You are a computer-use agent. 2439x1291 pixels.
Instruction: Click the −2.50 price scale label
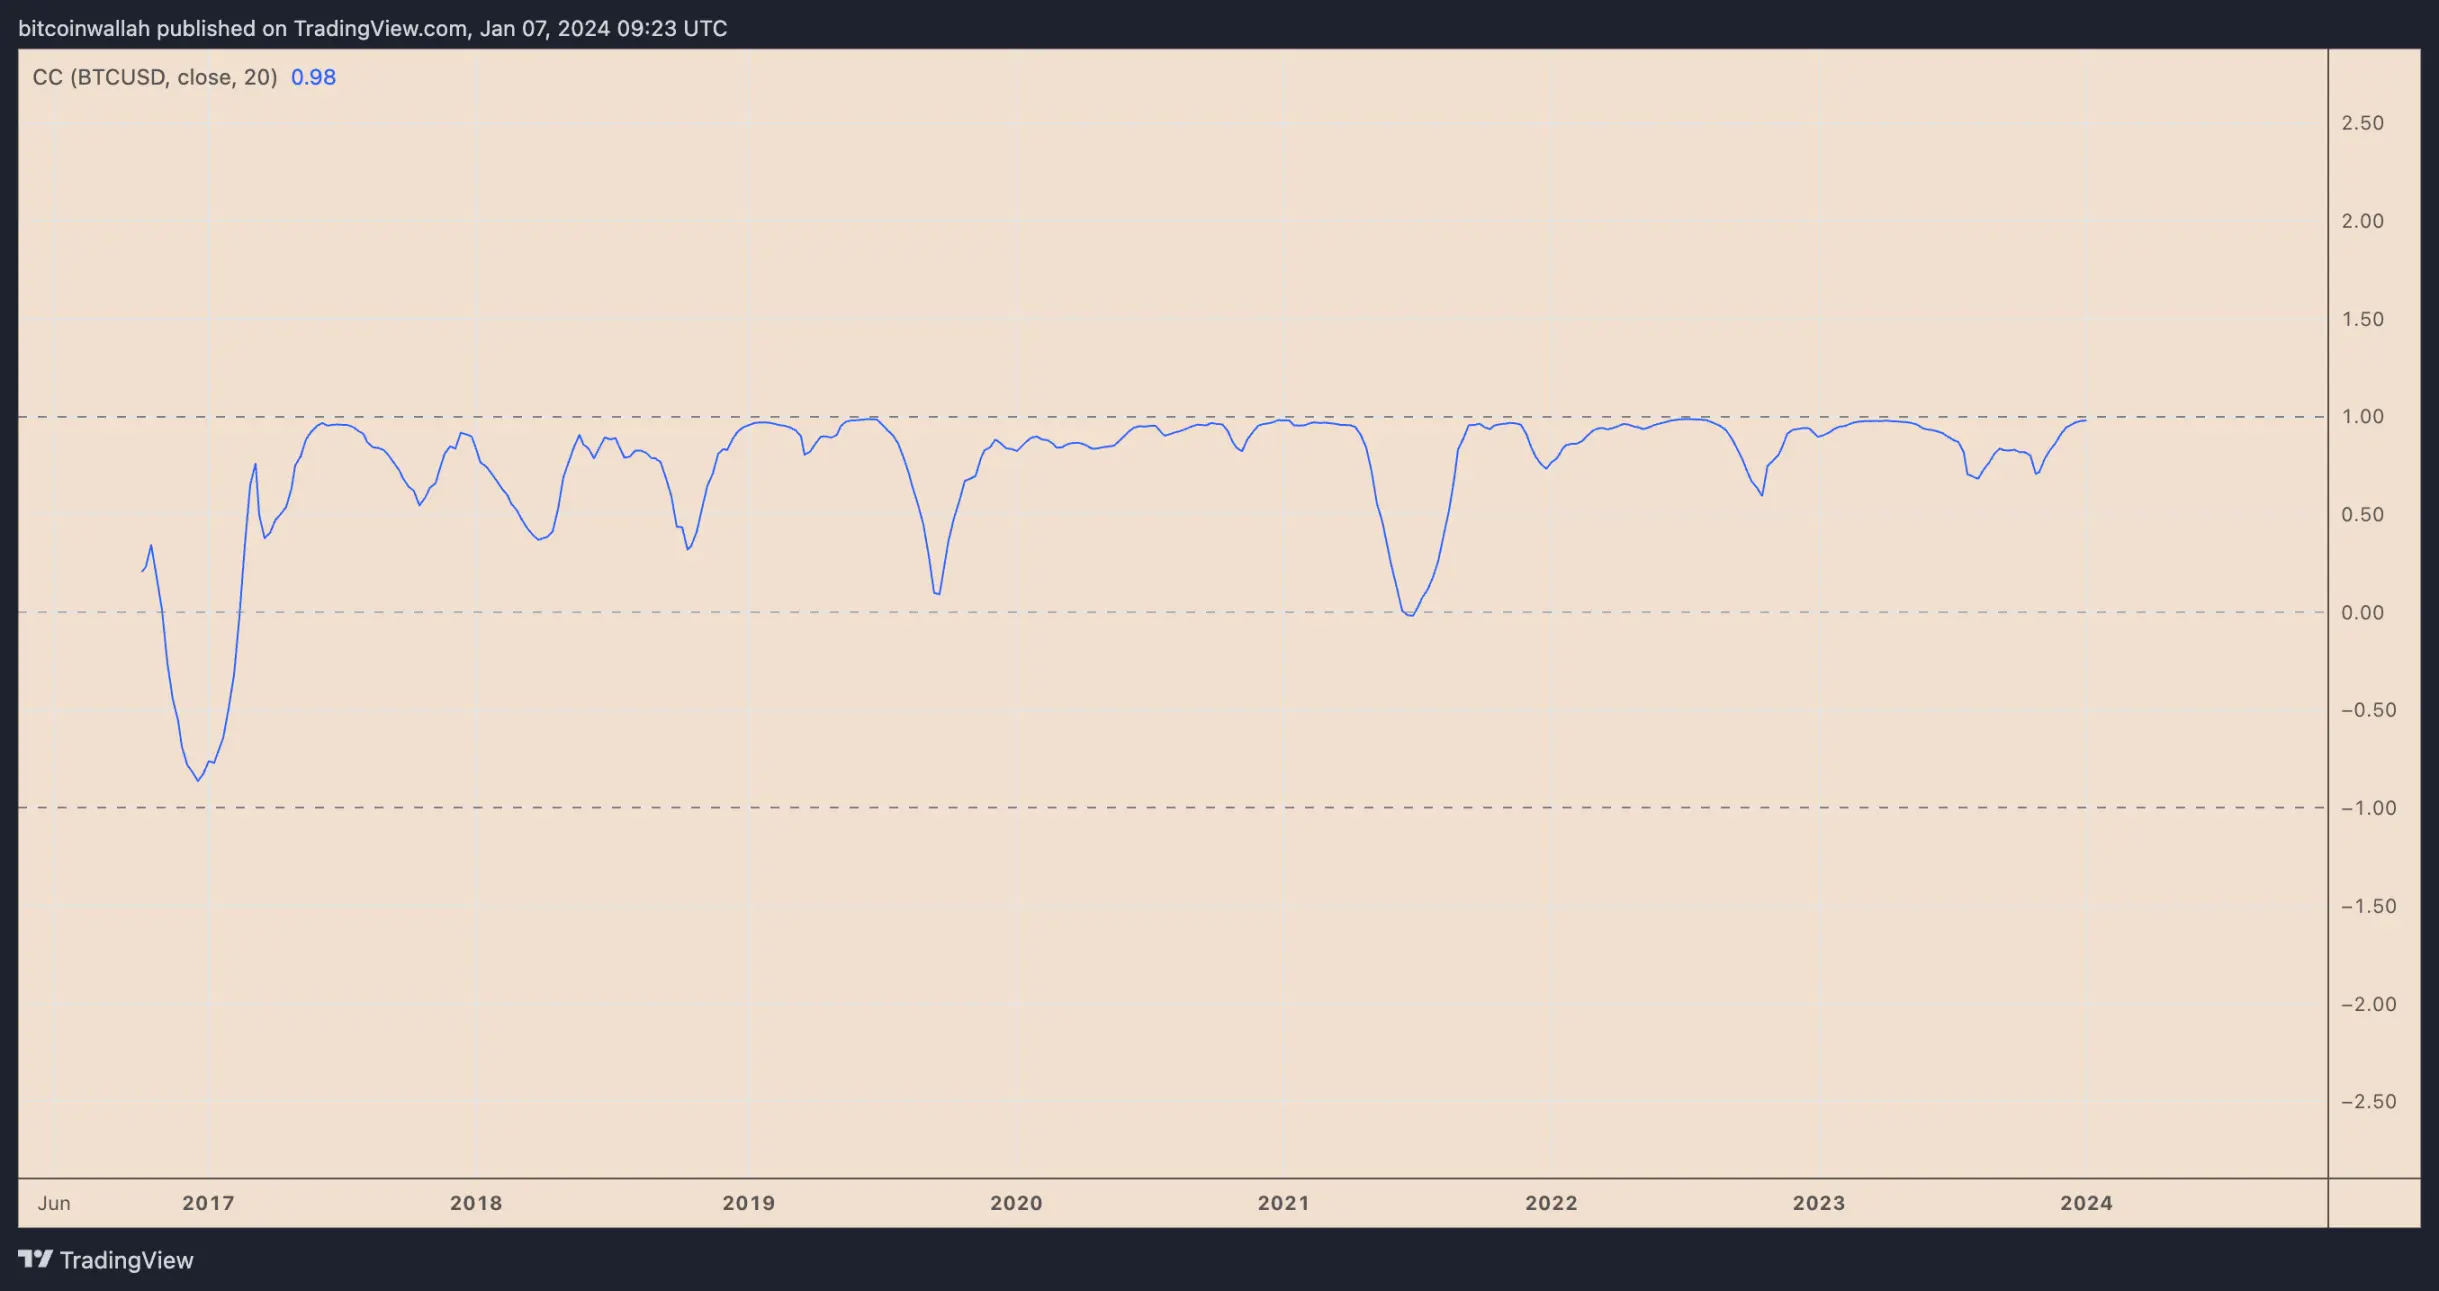click(x=2368, y=1101)
